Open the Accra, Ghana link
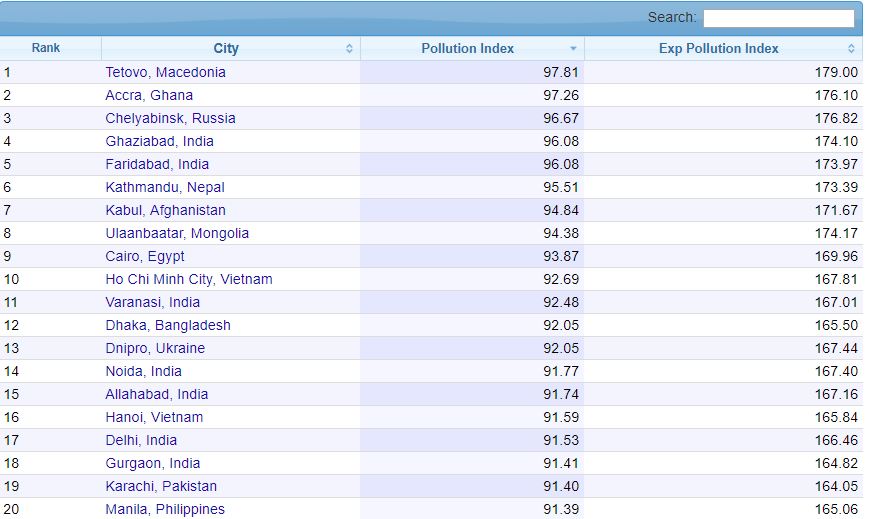Image resolution: width=872 pixels, height=519 pixels. (x=149, y=95)
